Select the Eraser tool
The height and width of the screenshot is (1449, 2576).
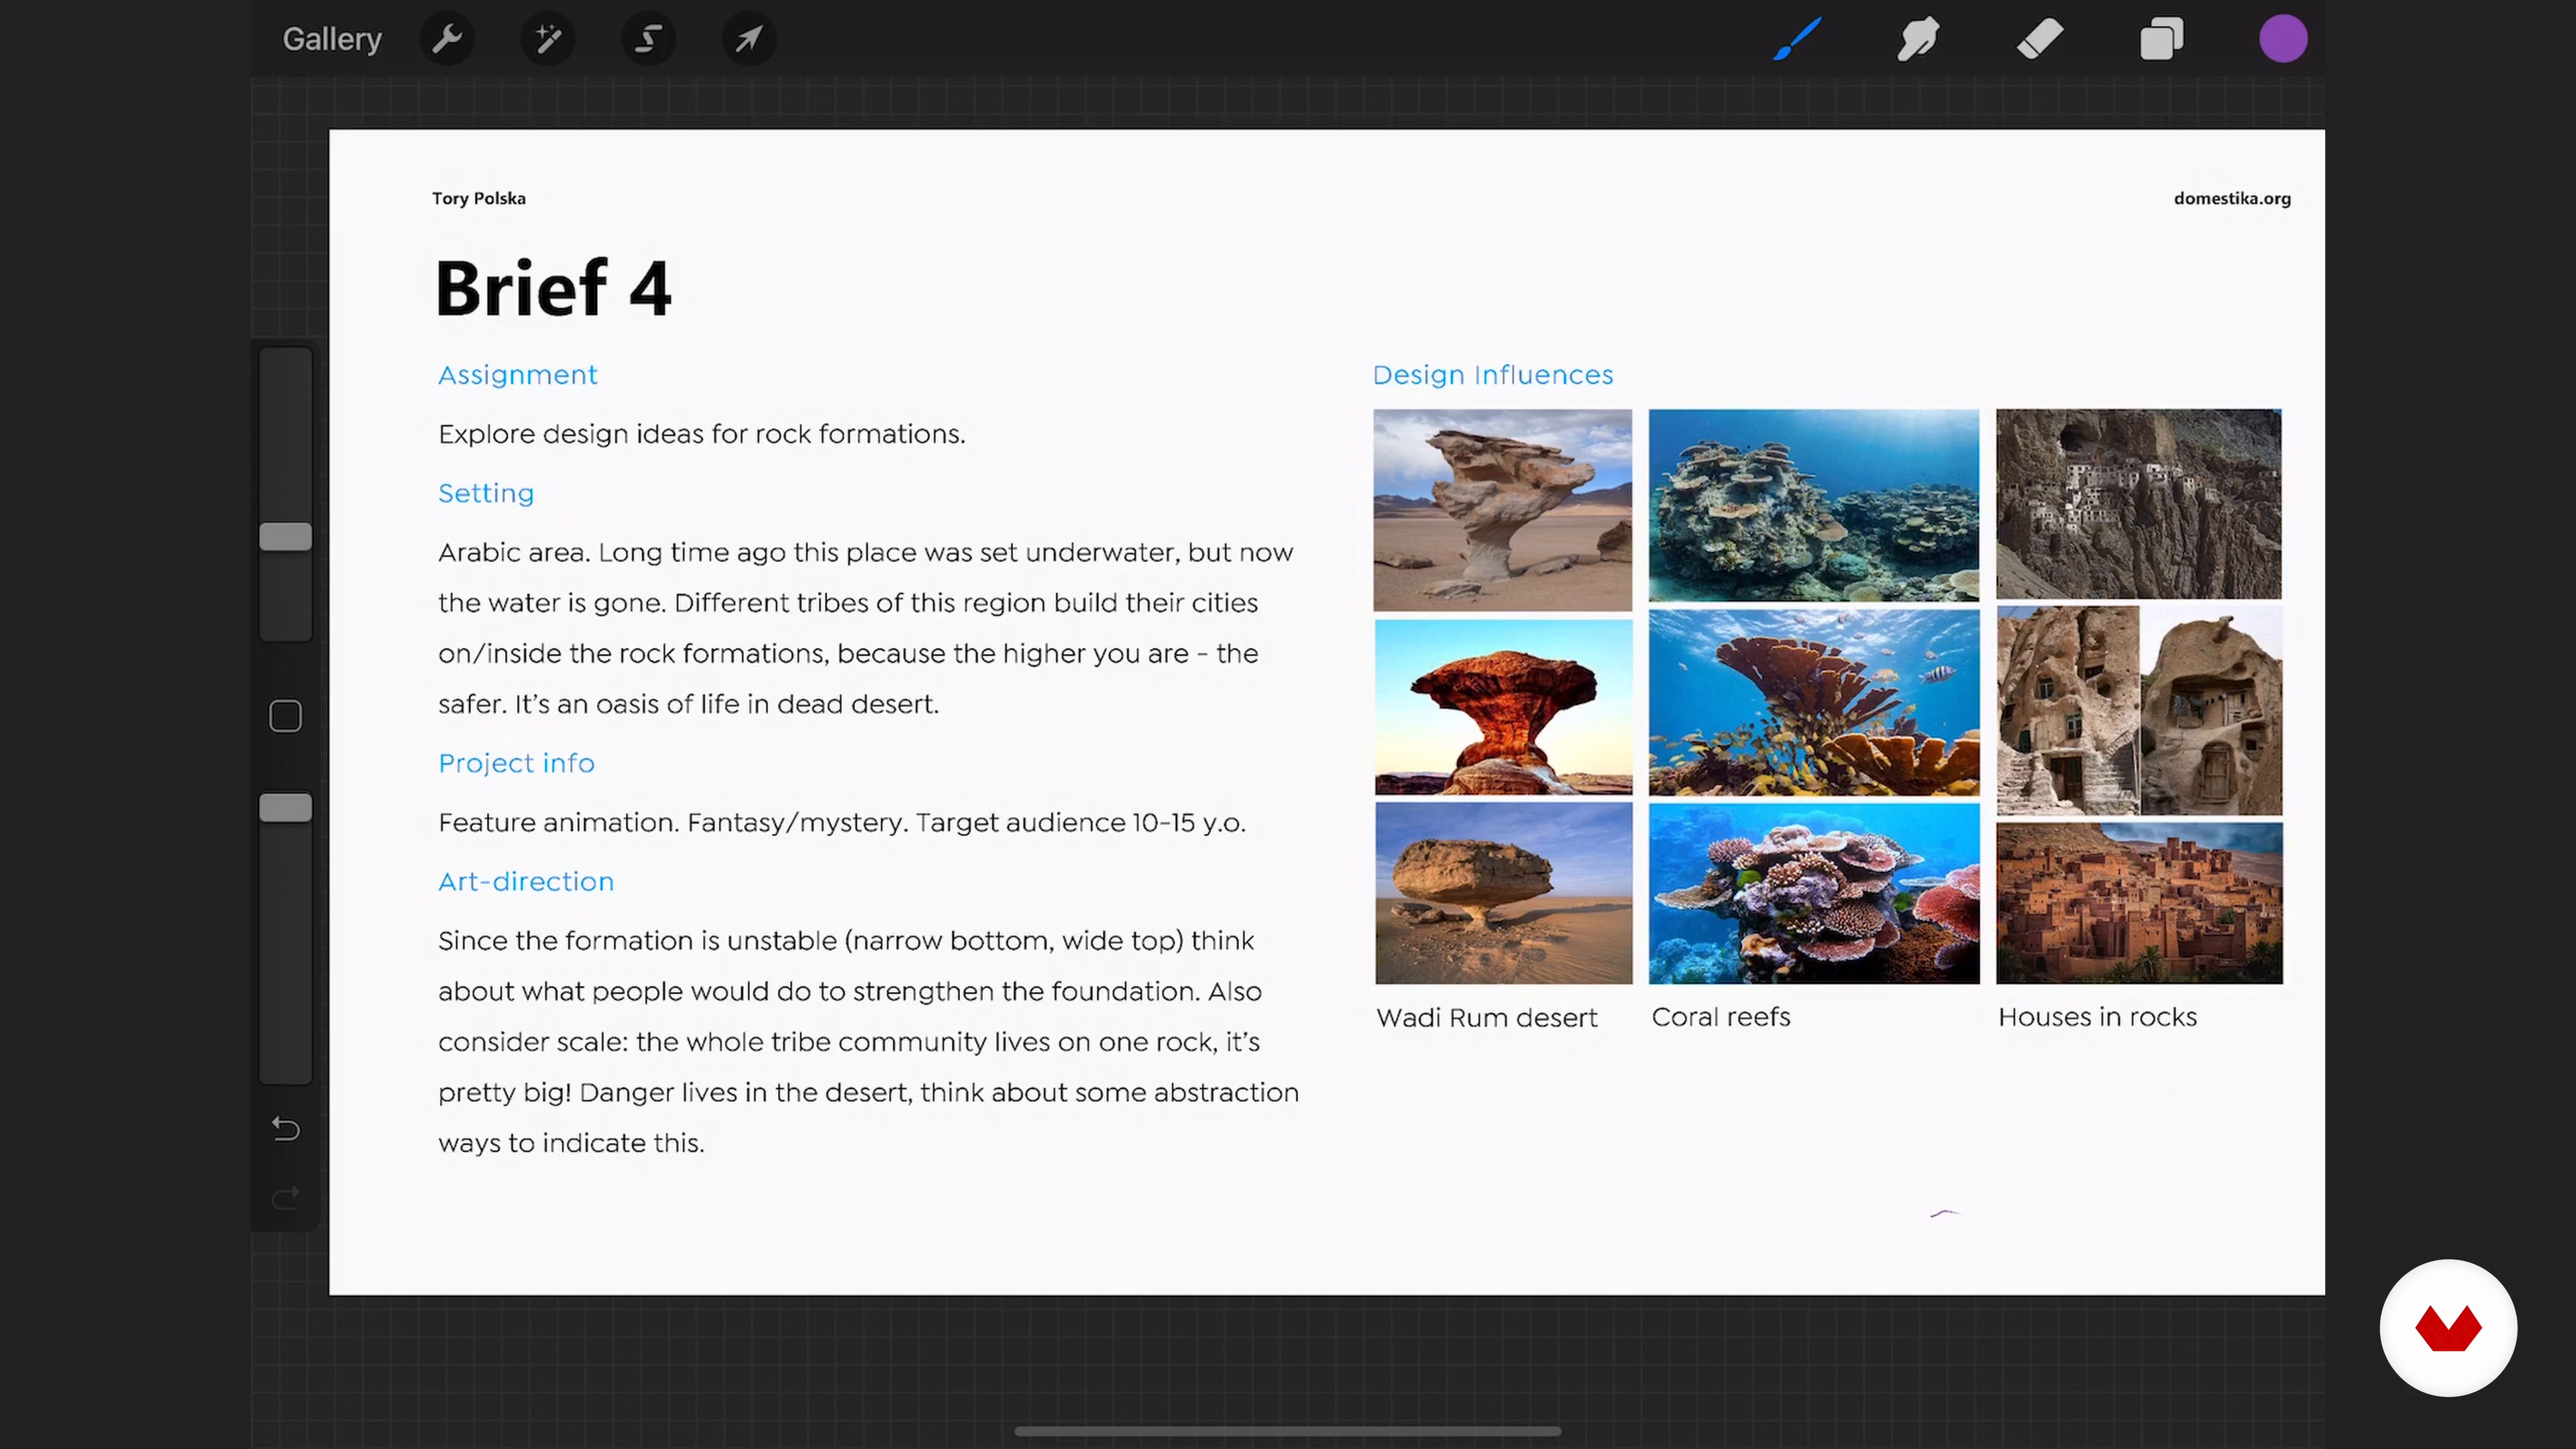2040,39
